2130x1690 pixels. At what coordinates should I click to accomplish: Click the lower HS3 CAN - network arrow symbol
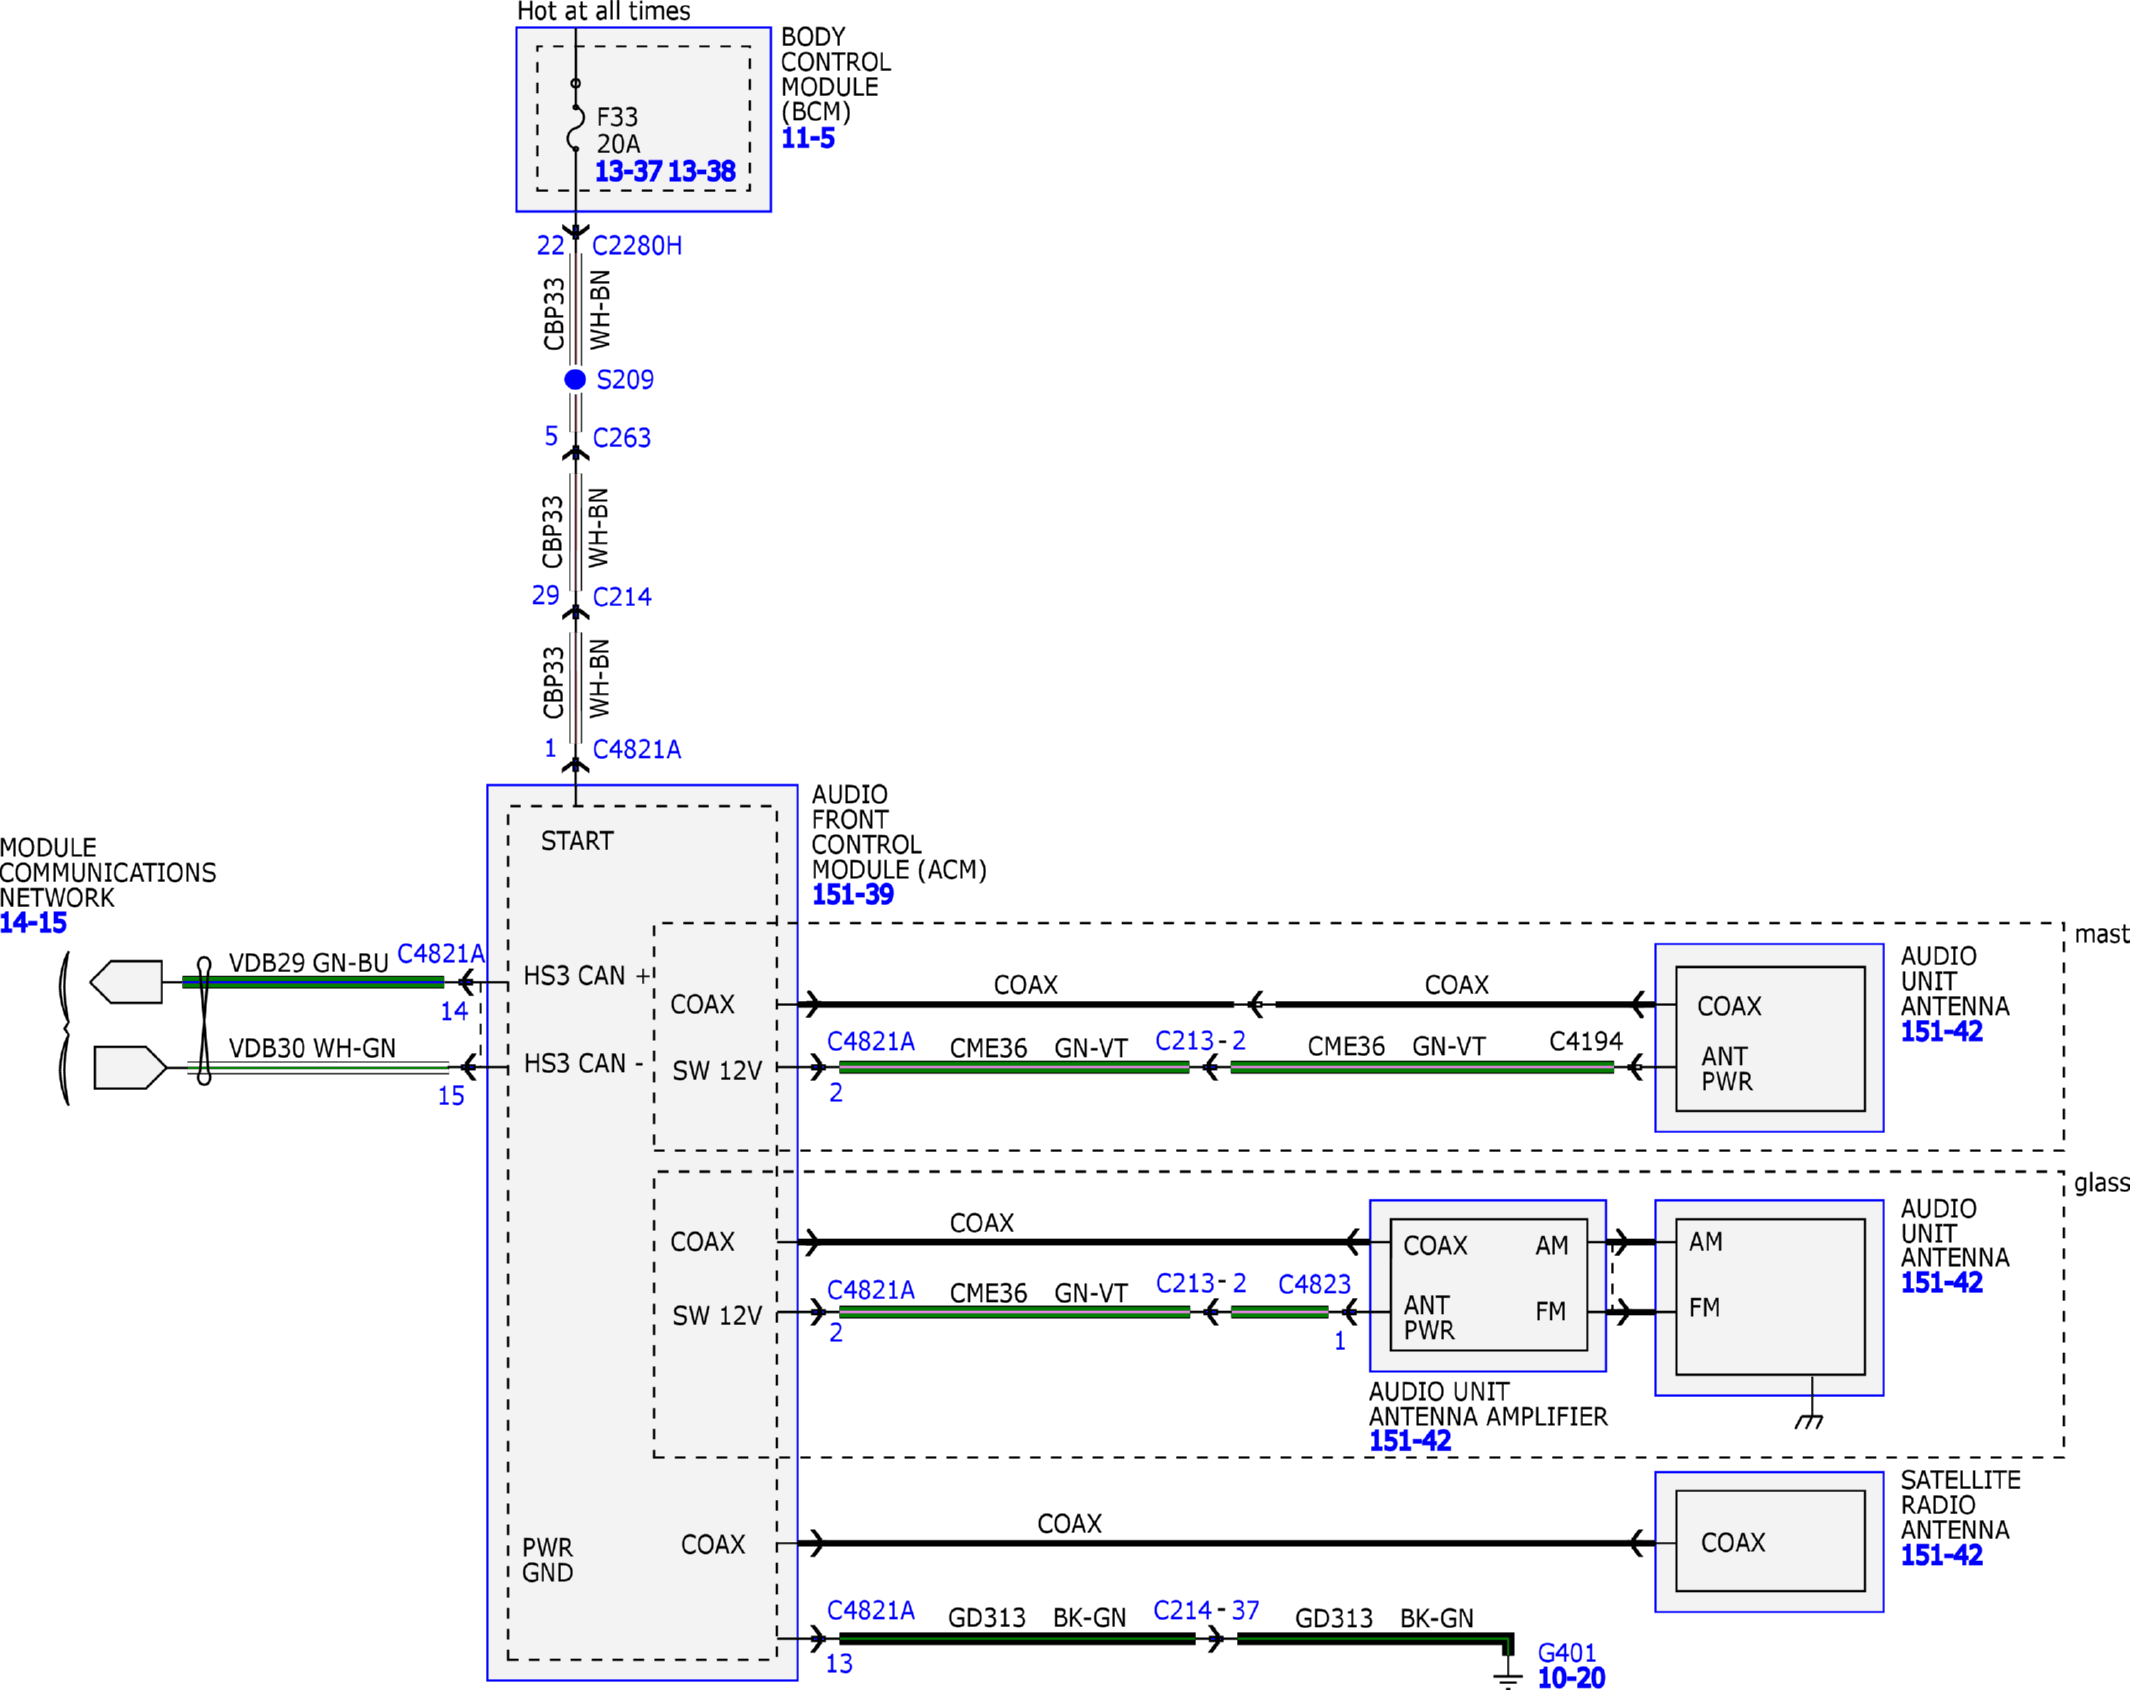coord(130,1068)
